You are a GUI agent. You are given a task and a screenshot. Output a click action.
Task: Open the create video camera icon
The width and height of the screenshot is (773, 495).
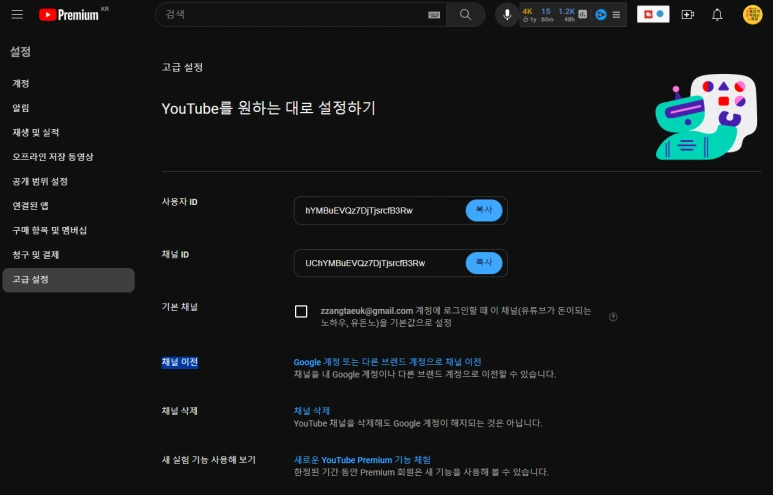click(688, 15)
